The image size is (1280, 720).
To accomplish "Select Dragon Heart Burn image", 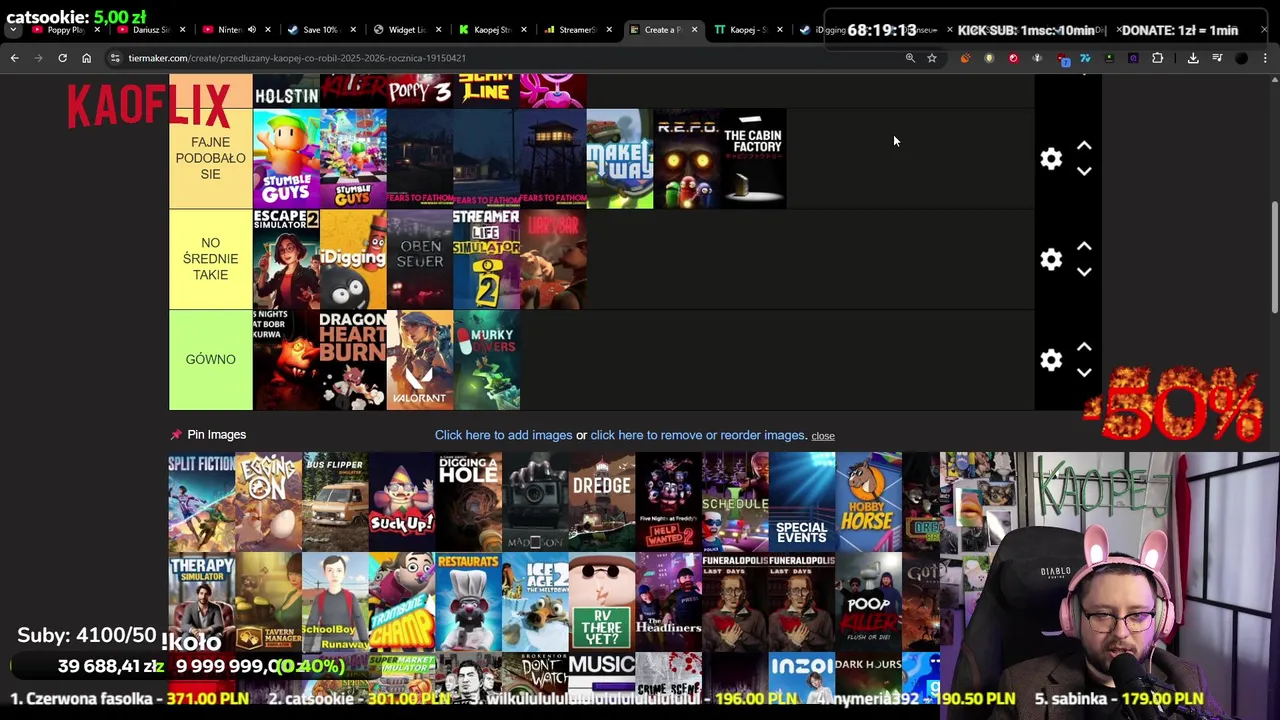I will tap(353, 360).
